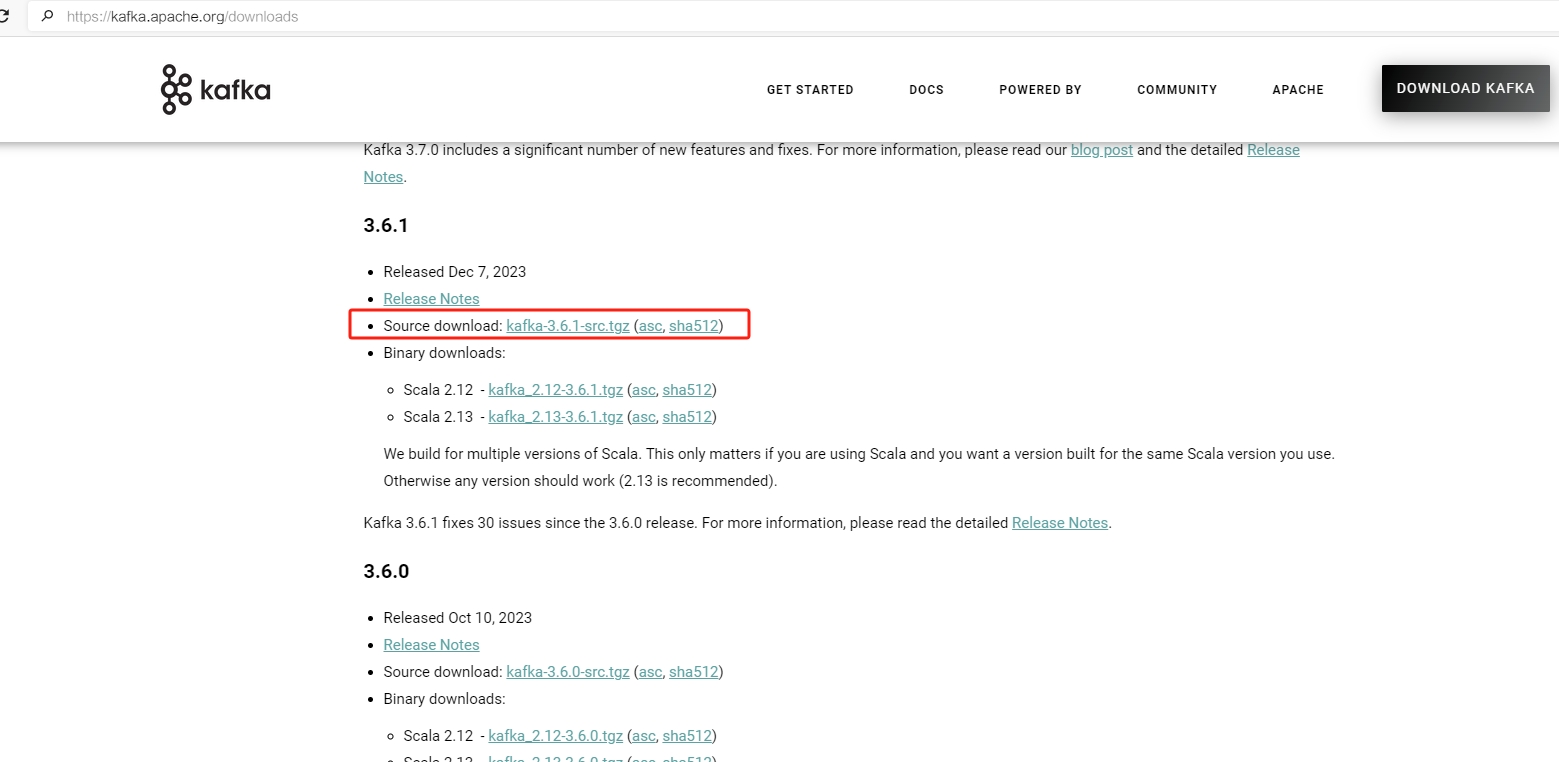Reload the page with the refresh icon
The height and width of the screenshot is (762, 1559).
4,16
